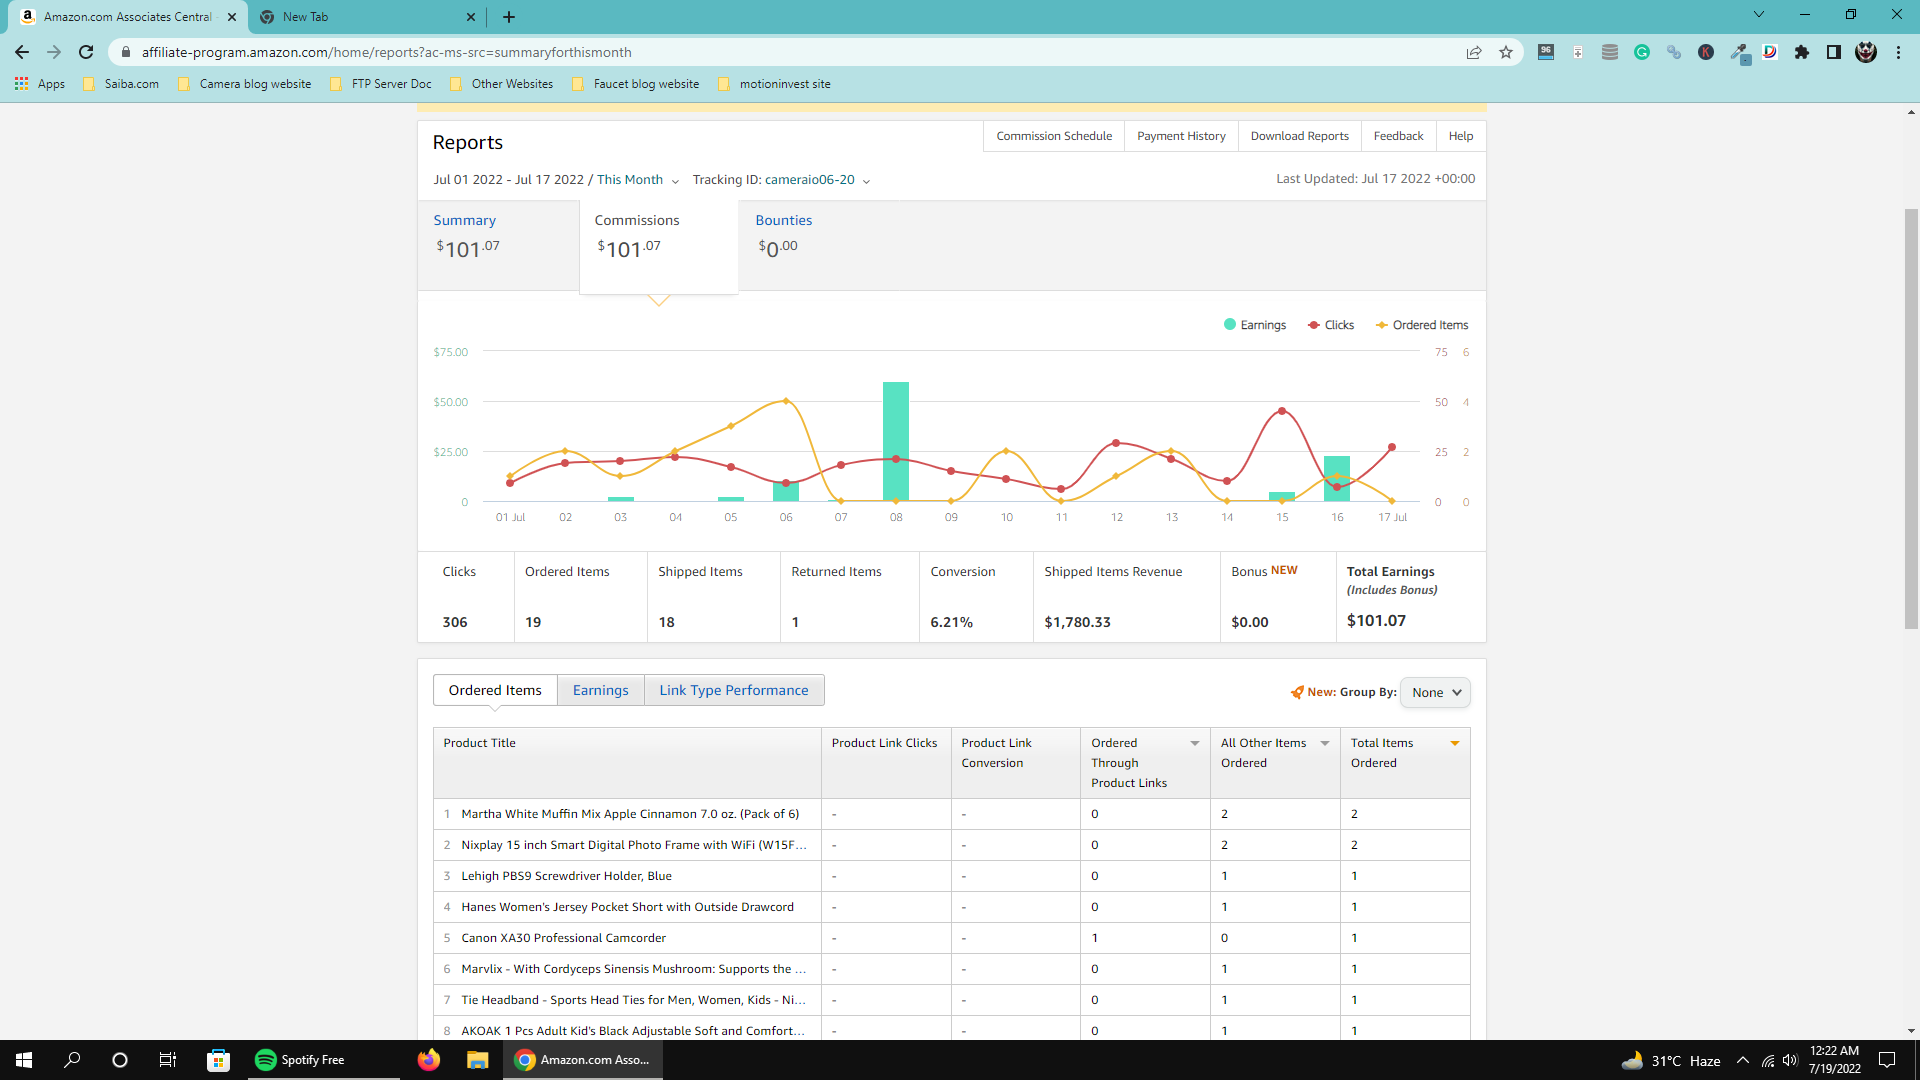
Task: Share this page via the share icon
Action: pos(1474,52)
